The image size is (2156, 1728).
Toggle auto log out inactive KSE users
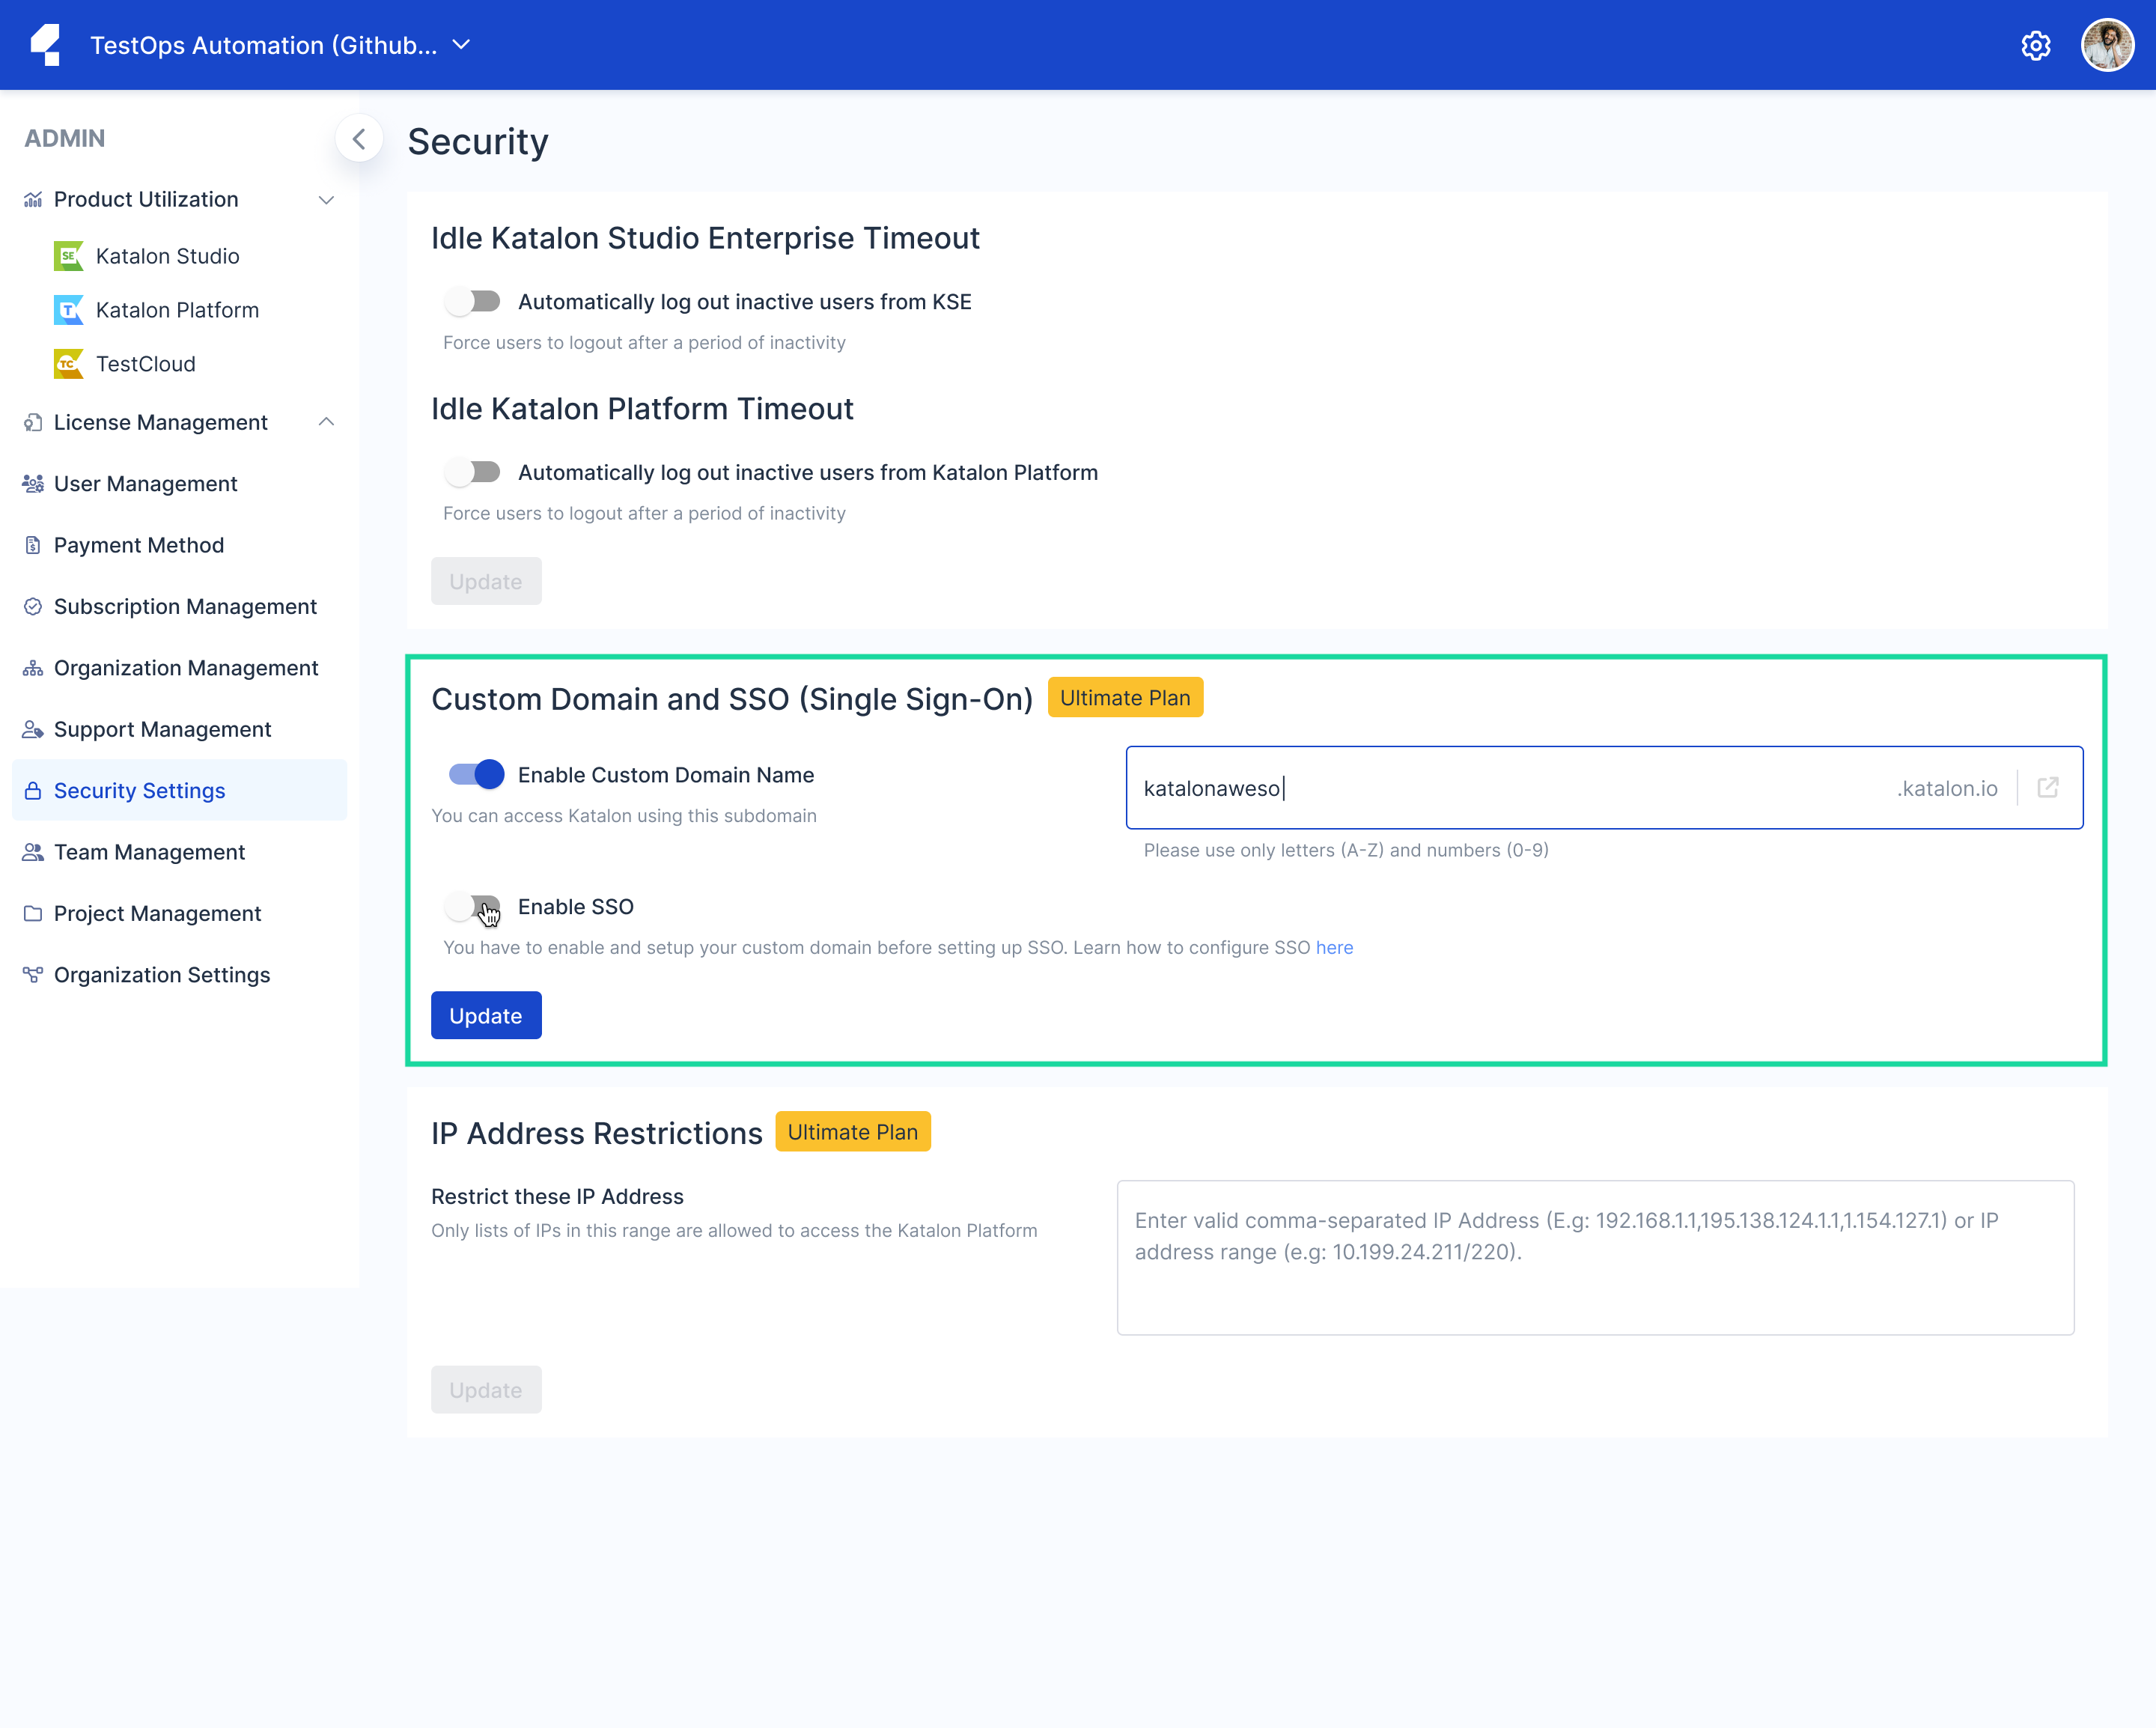click(473, 301)
